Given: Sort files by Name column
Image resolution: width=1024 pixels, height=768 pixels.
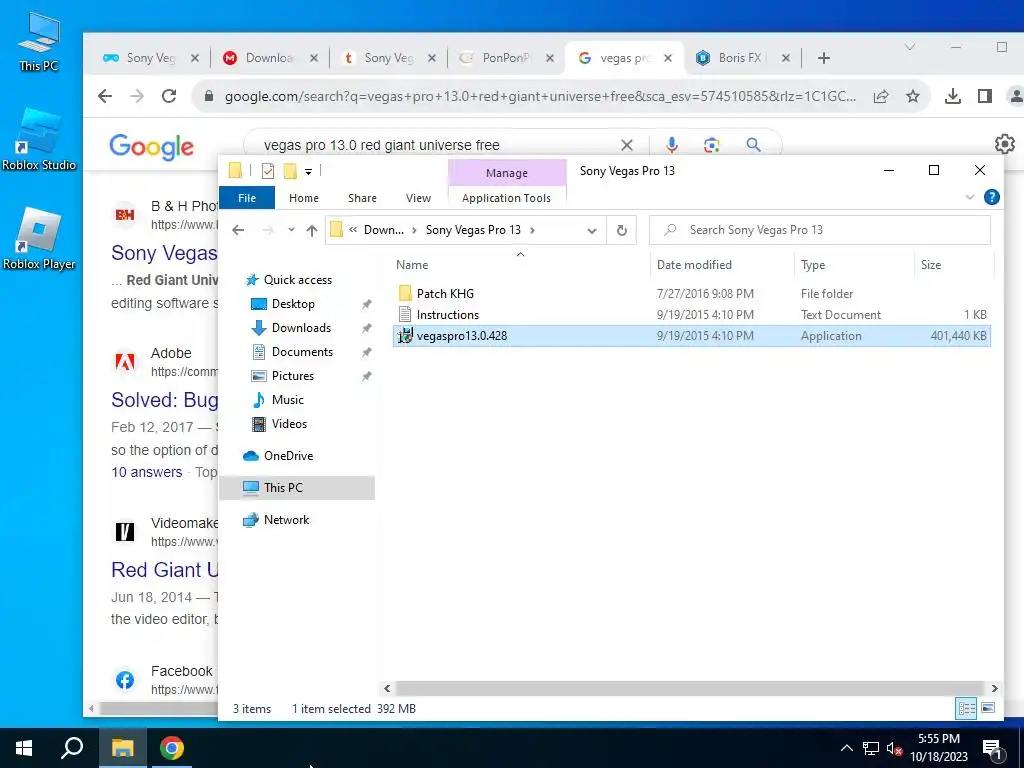Looking at the screenshot, I should point(412,264).
